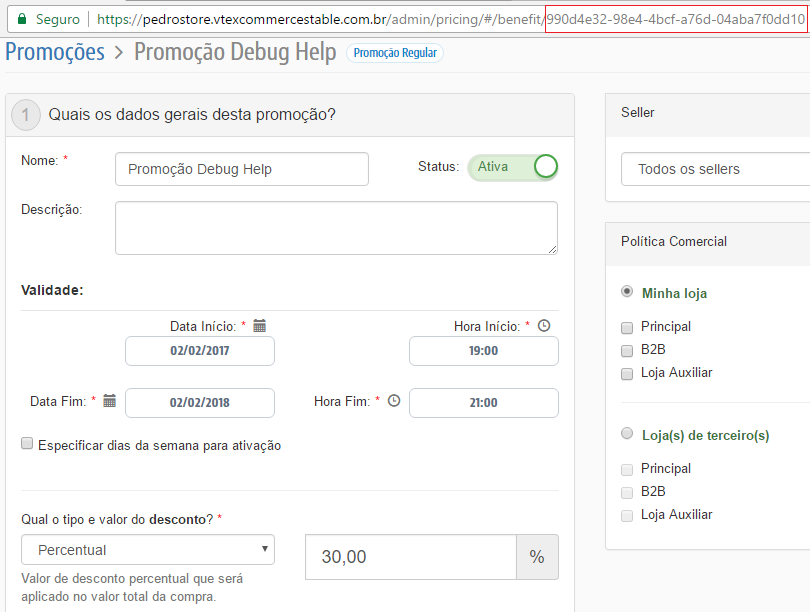Viewport: 810px width, 612px height.
Task: Check the Principal box under Minha loja
Action: pyautogui.click(x=626, y=326)
